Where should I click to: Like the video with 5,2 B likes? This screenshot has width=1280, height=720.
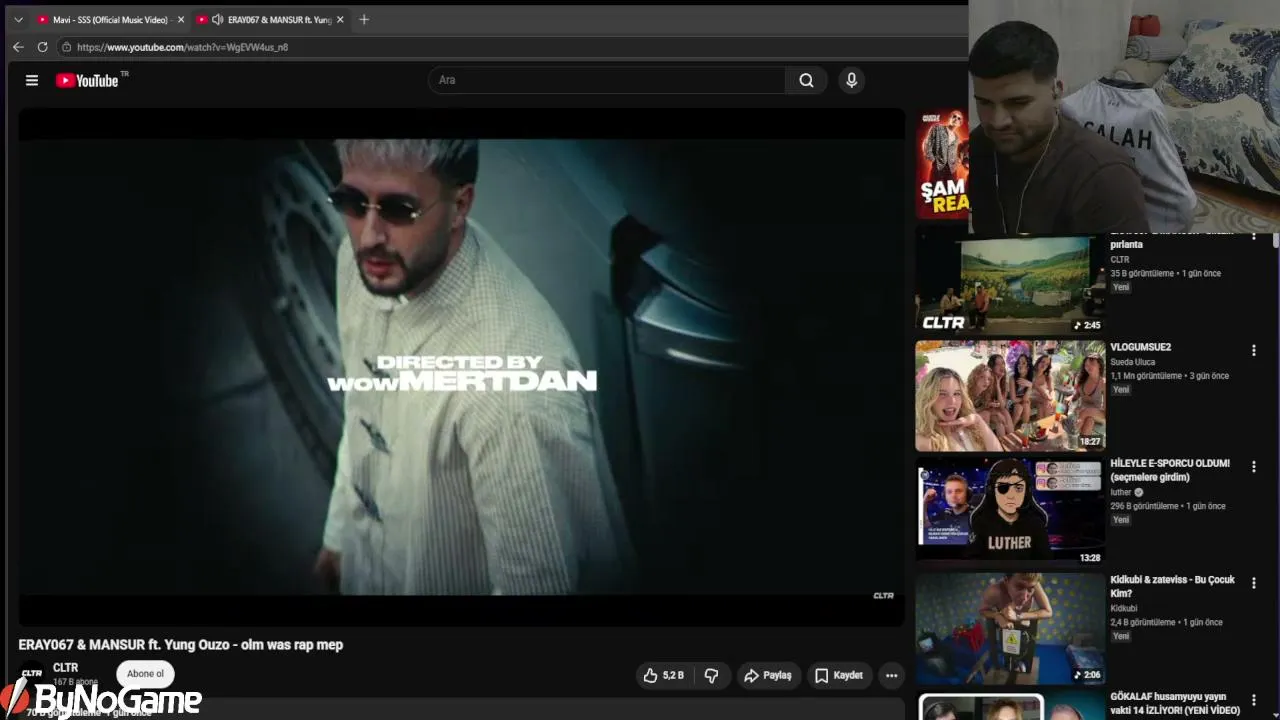pyautogui.click(x=663, y=676)
